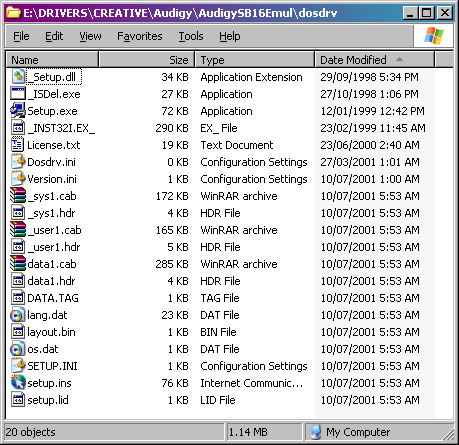Screen dimensions: 459x445
Task: Select the file name setup.ins
Action: click(x=49, y=383)
